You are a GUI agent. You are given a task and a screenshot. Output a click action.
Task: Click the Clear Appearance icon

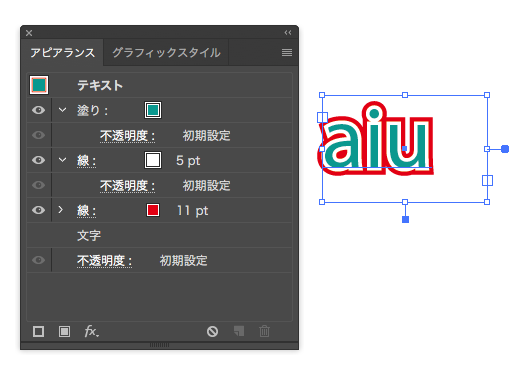212,331
